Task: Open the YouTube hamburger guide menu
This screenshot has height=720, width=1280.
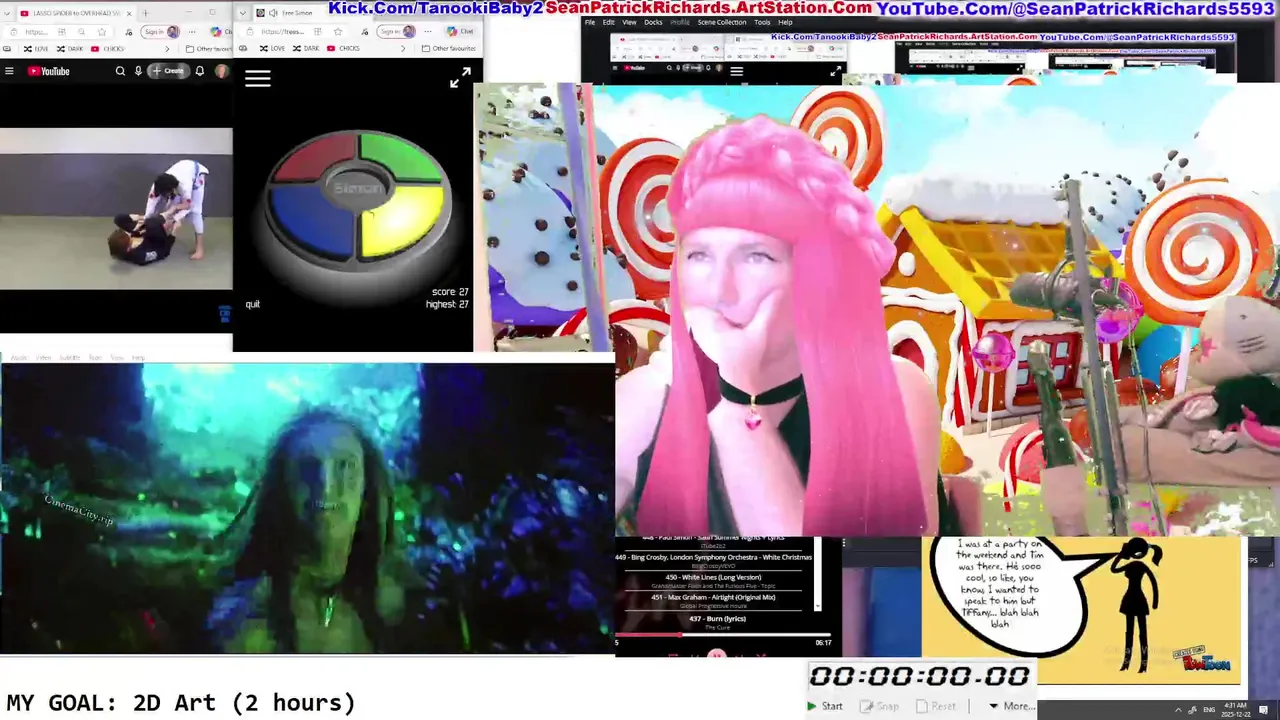Action: (x=9, y=71)
